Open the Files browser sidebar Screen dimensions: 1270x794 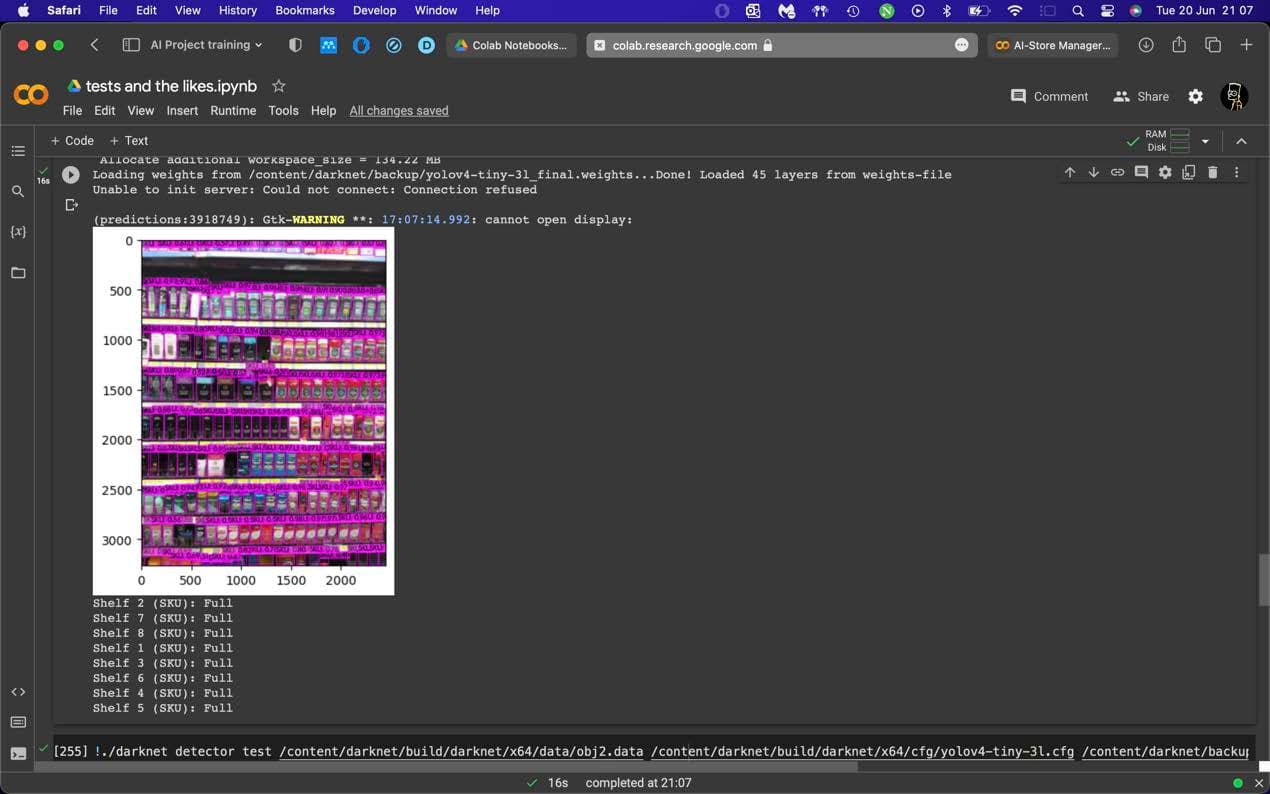pos(18,272)
